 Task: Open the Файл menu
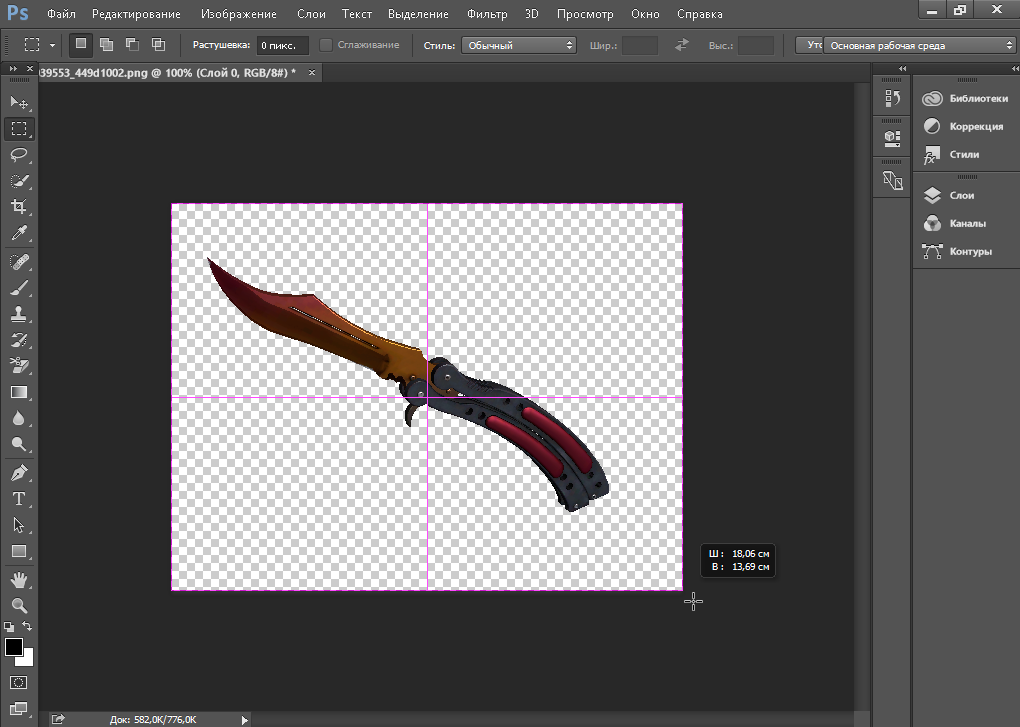pyautogui.click(x=61, y=14)
